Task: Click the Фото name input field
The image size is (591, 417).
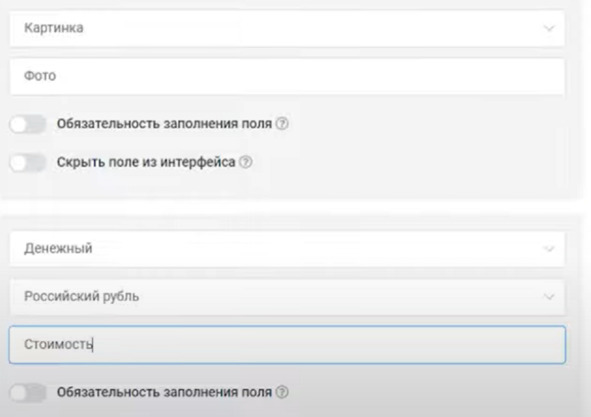Action: (287, 76)
